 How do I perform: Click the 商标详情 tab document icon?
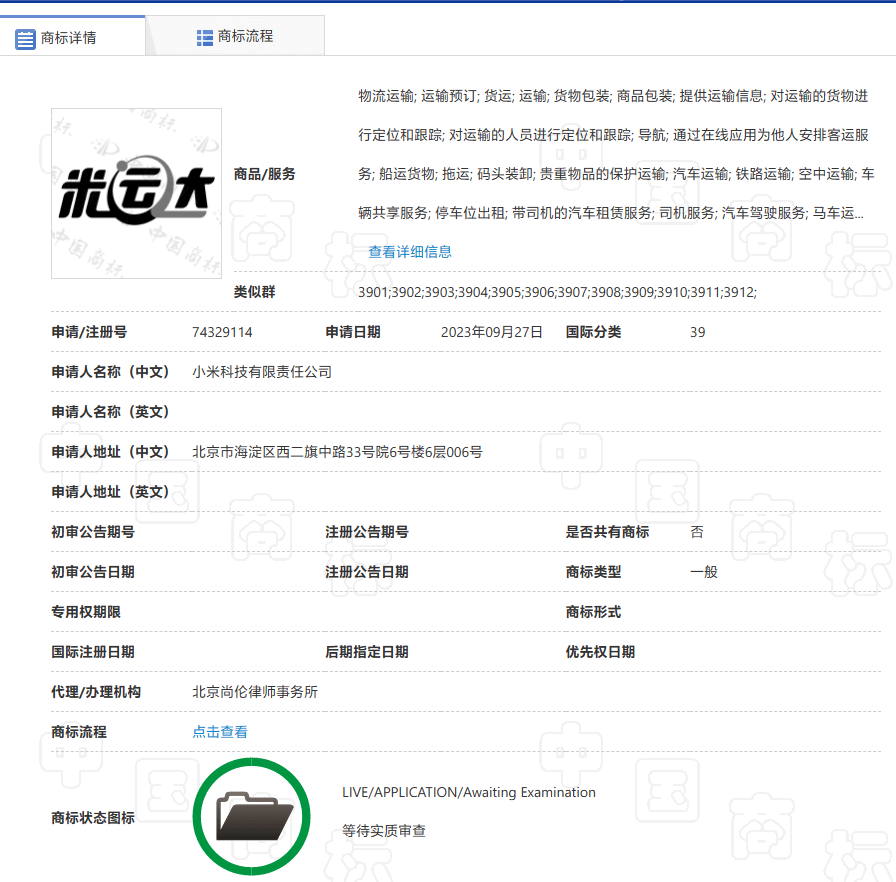25,38
